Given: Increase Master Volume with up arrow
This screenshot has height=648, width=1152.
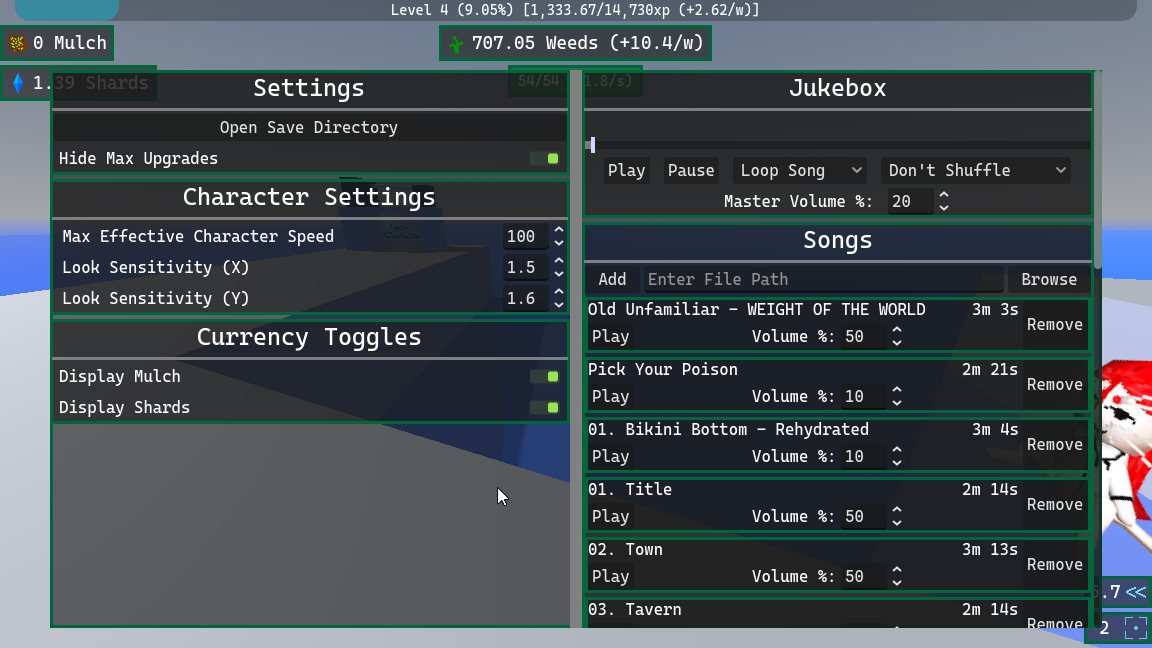Looking at the screenshot, I should tap(944, 195).
